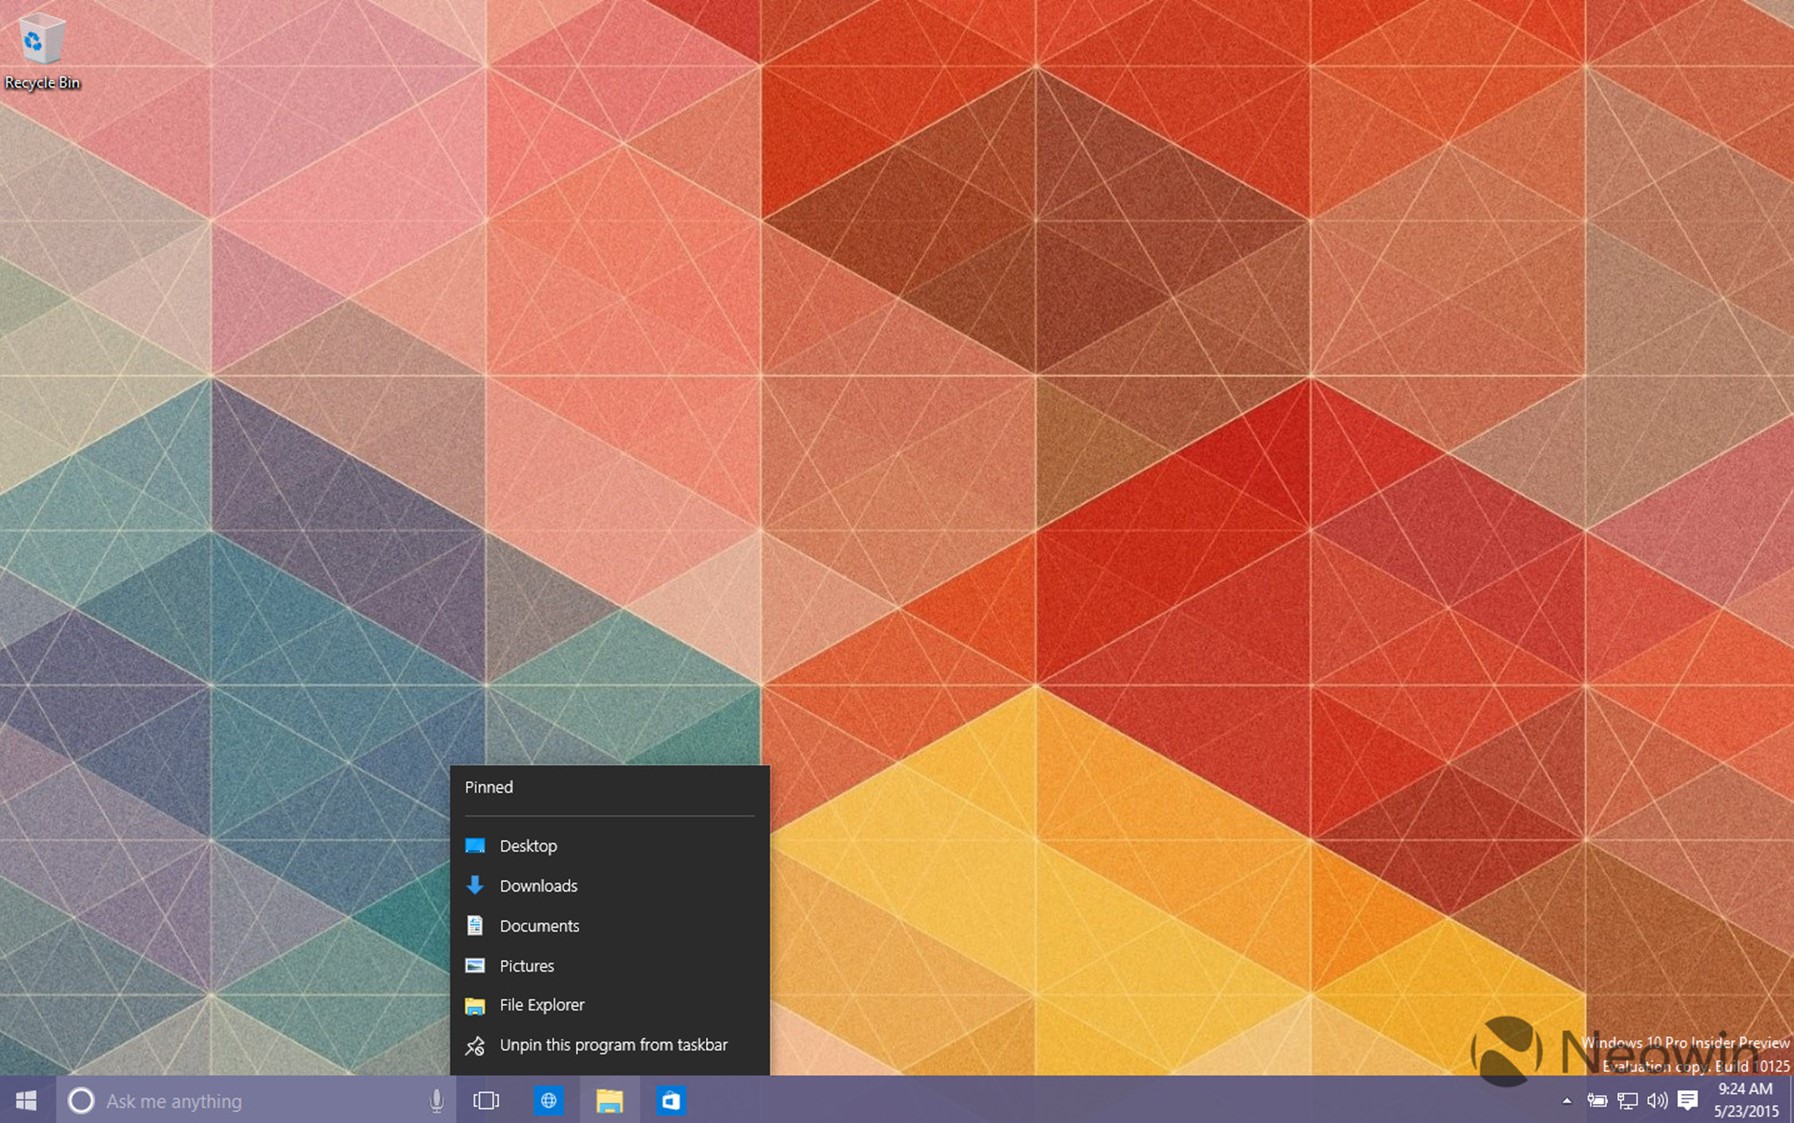Image resolution: width=1794 pixels, height=1123 pixels.
Task: Activate the Cortana microphone
Action: 436,1100
